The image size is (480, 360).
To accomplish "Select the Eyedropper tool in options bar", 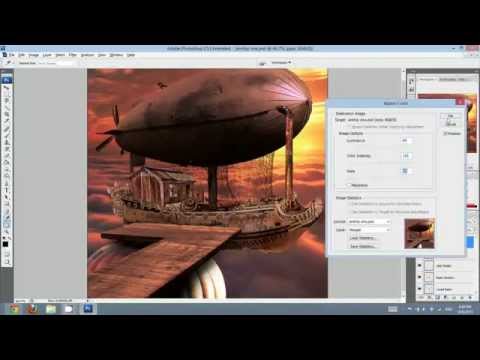I will click(8, 63).
